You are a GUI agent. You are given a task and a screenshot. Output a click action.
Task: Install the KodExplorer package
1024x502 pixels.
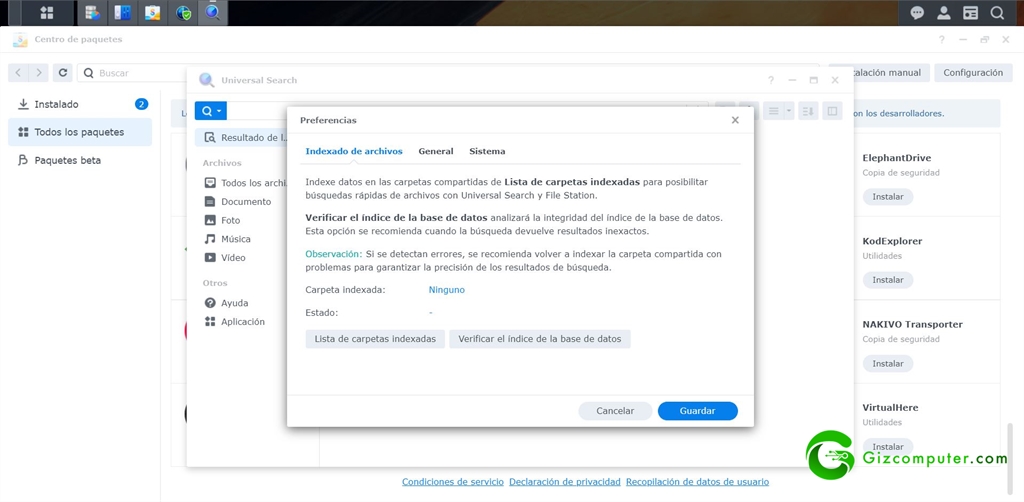pyautogui.click(x=888, y=280)
